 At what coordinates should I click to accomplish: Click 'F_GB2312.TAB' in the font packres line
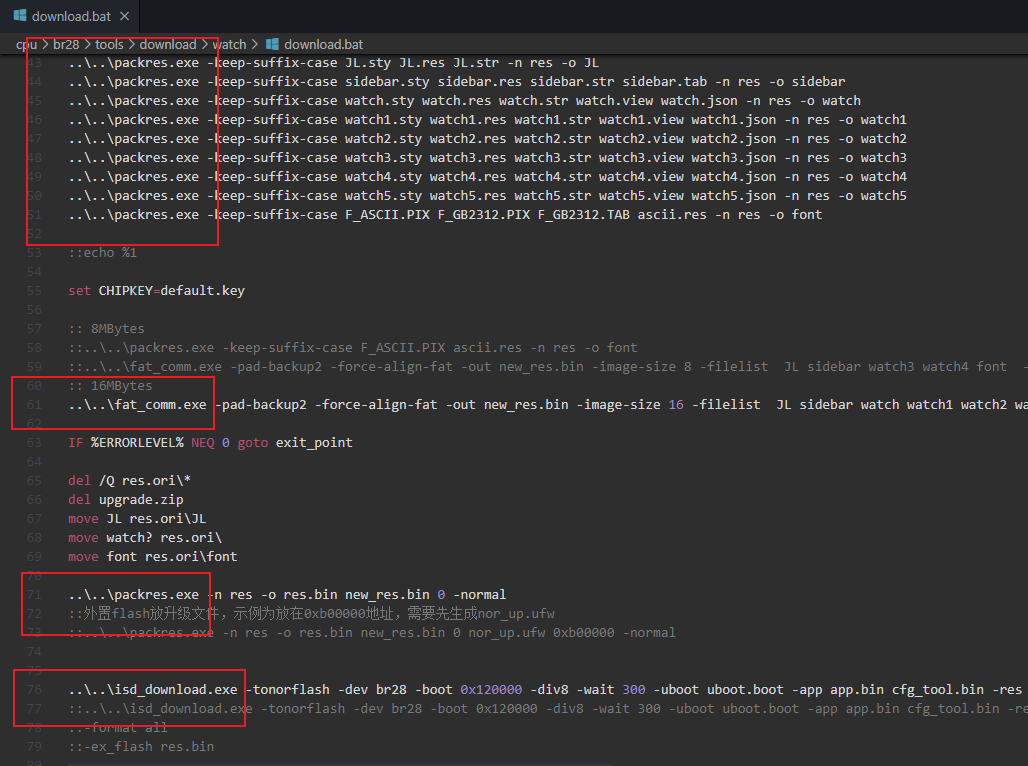point(583,215)
